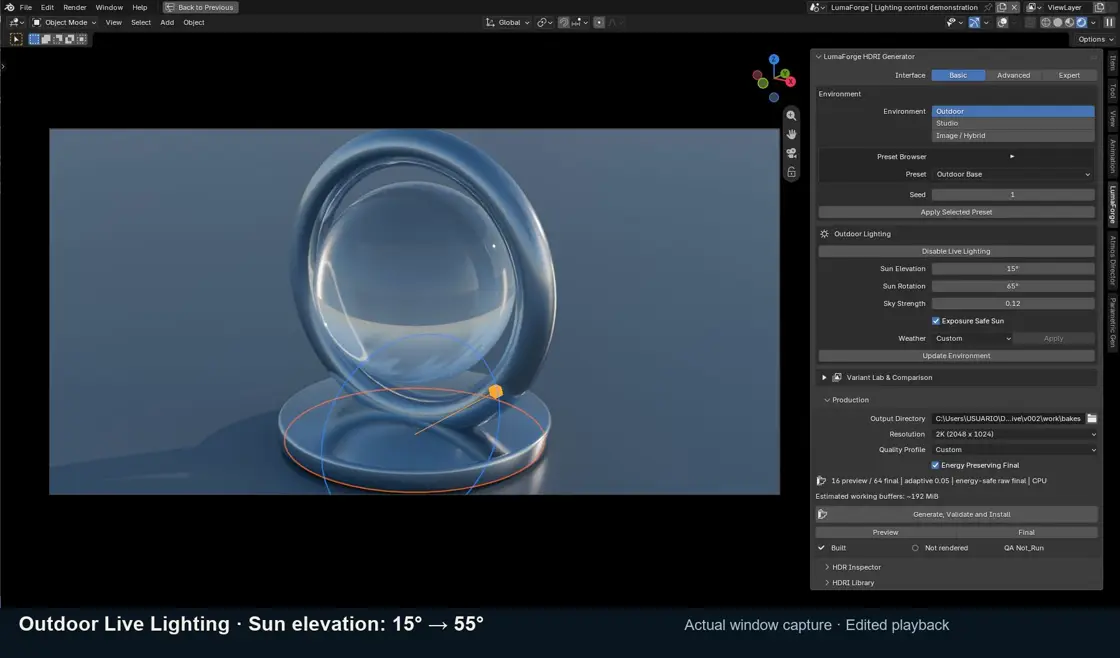Open folder browser for Output Directory
Screen dimensions: 1120x658
(1091, 419)
